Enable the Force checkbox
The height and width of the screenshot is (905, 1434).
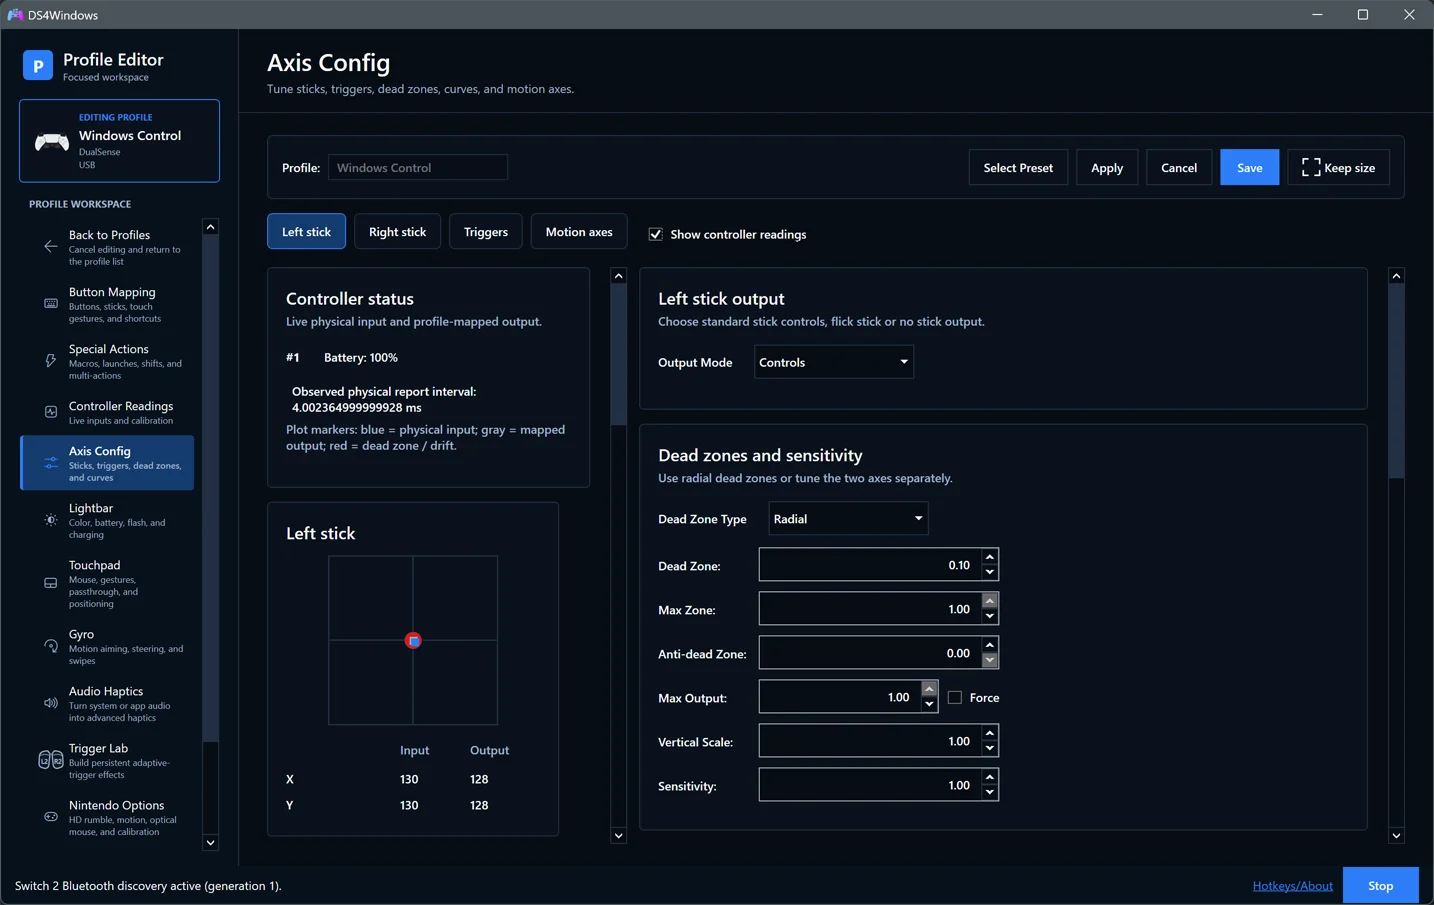click(x=955, y=698)
